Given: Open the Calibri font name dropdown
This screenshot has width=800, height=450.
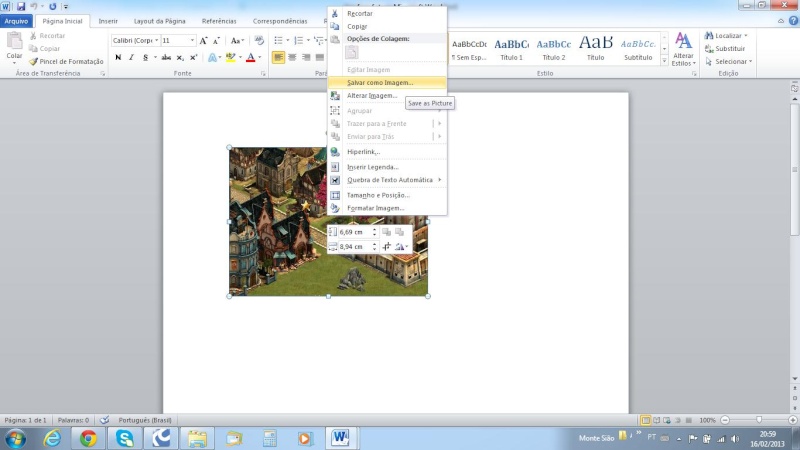Looking at the screenshot, I should [x=156, y=40].
